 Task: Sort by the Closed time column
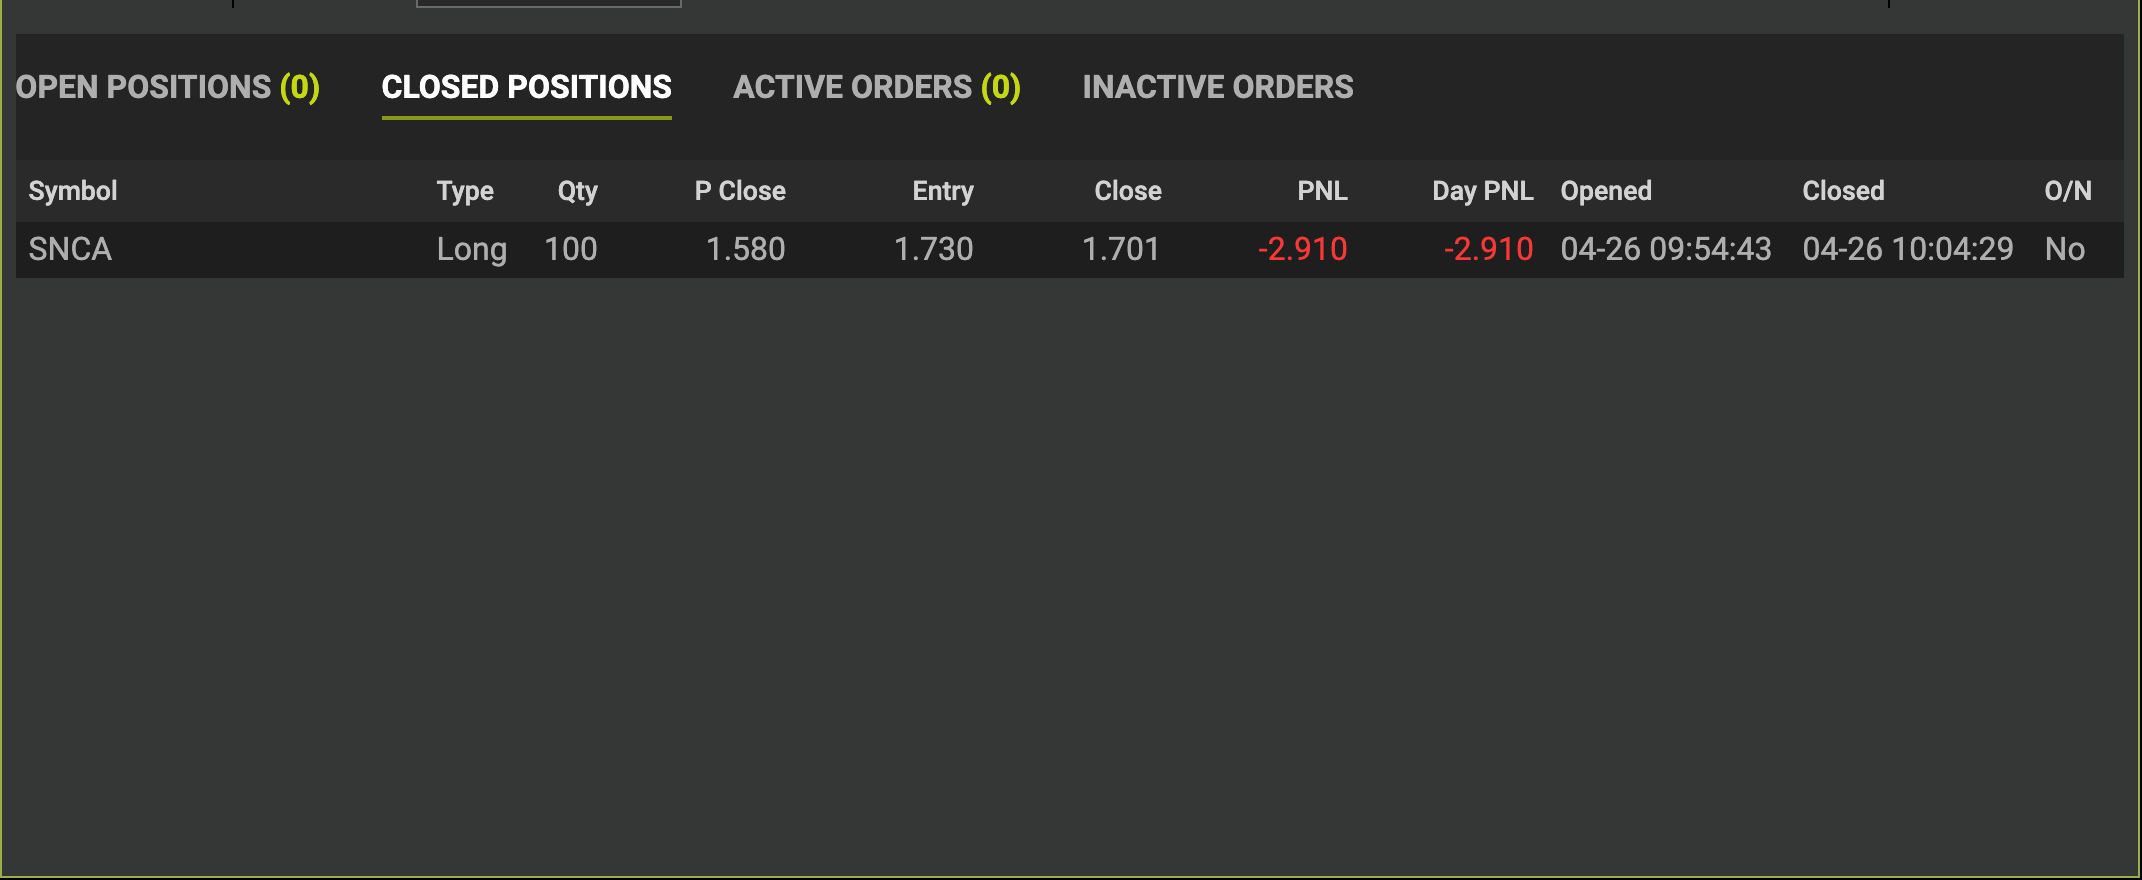[x=1843, y=191]
